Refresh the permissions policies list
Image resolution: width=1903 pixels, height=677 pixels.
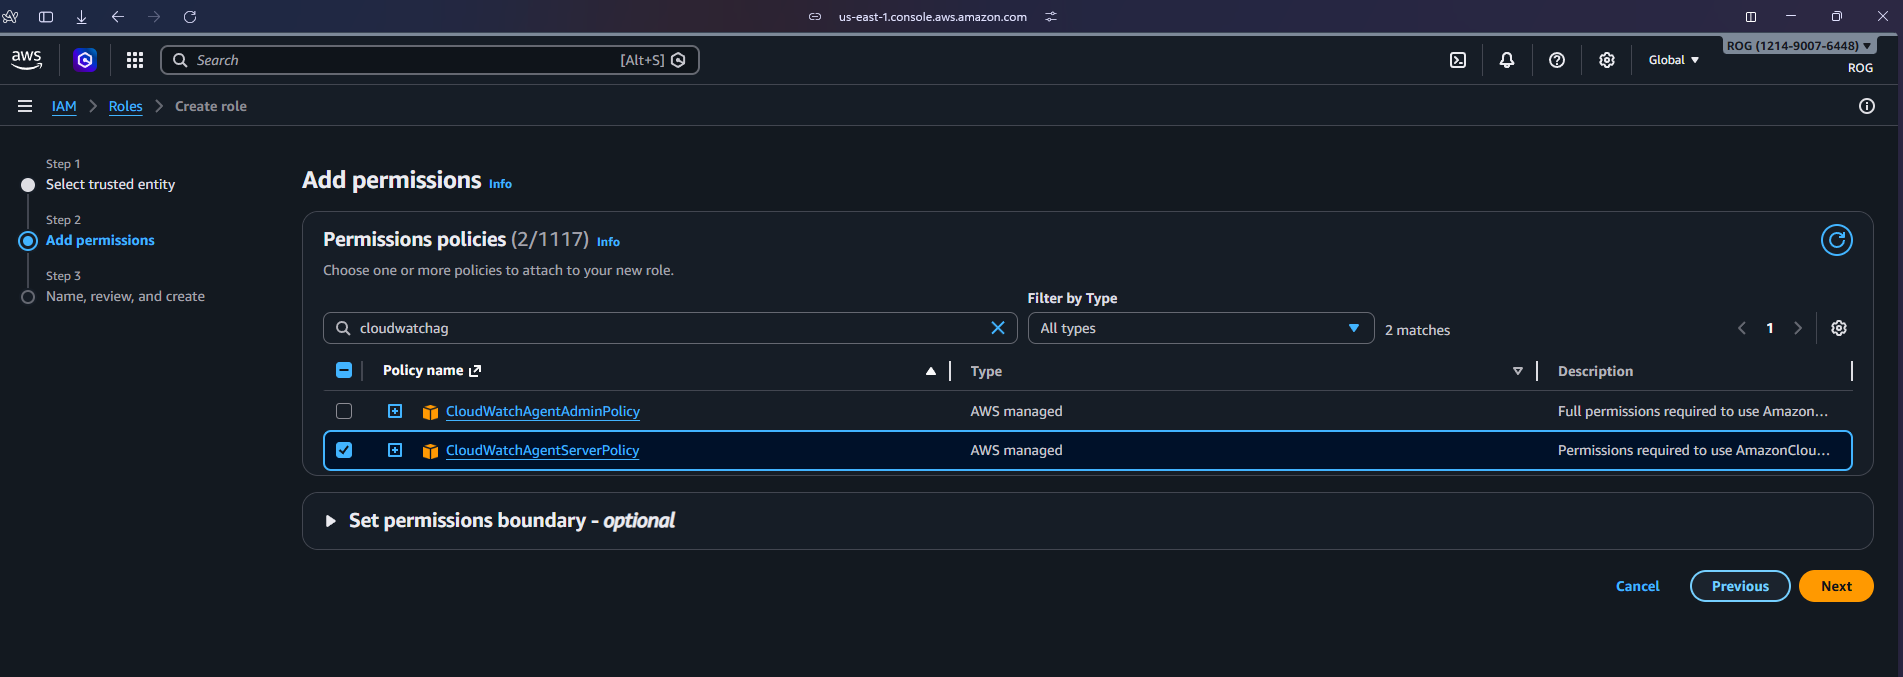click(x=1836, y=240)
